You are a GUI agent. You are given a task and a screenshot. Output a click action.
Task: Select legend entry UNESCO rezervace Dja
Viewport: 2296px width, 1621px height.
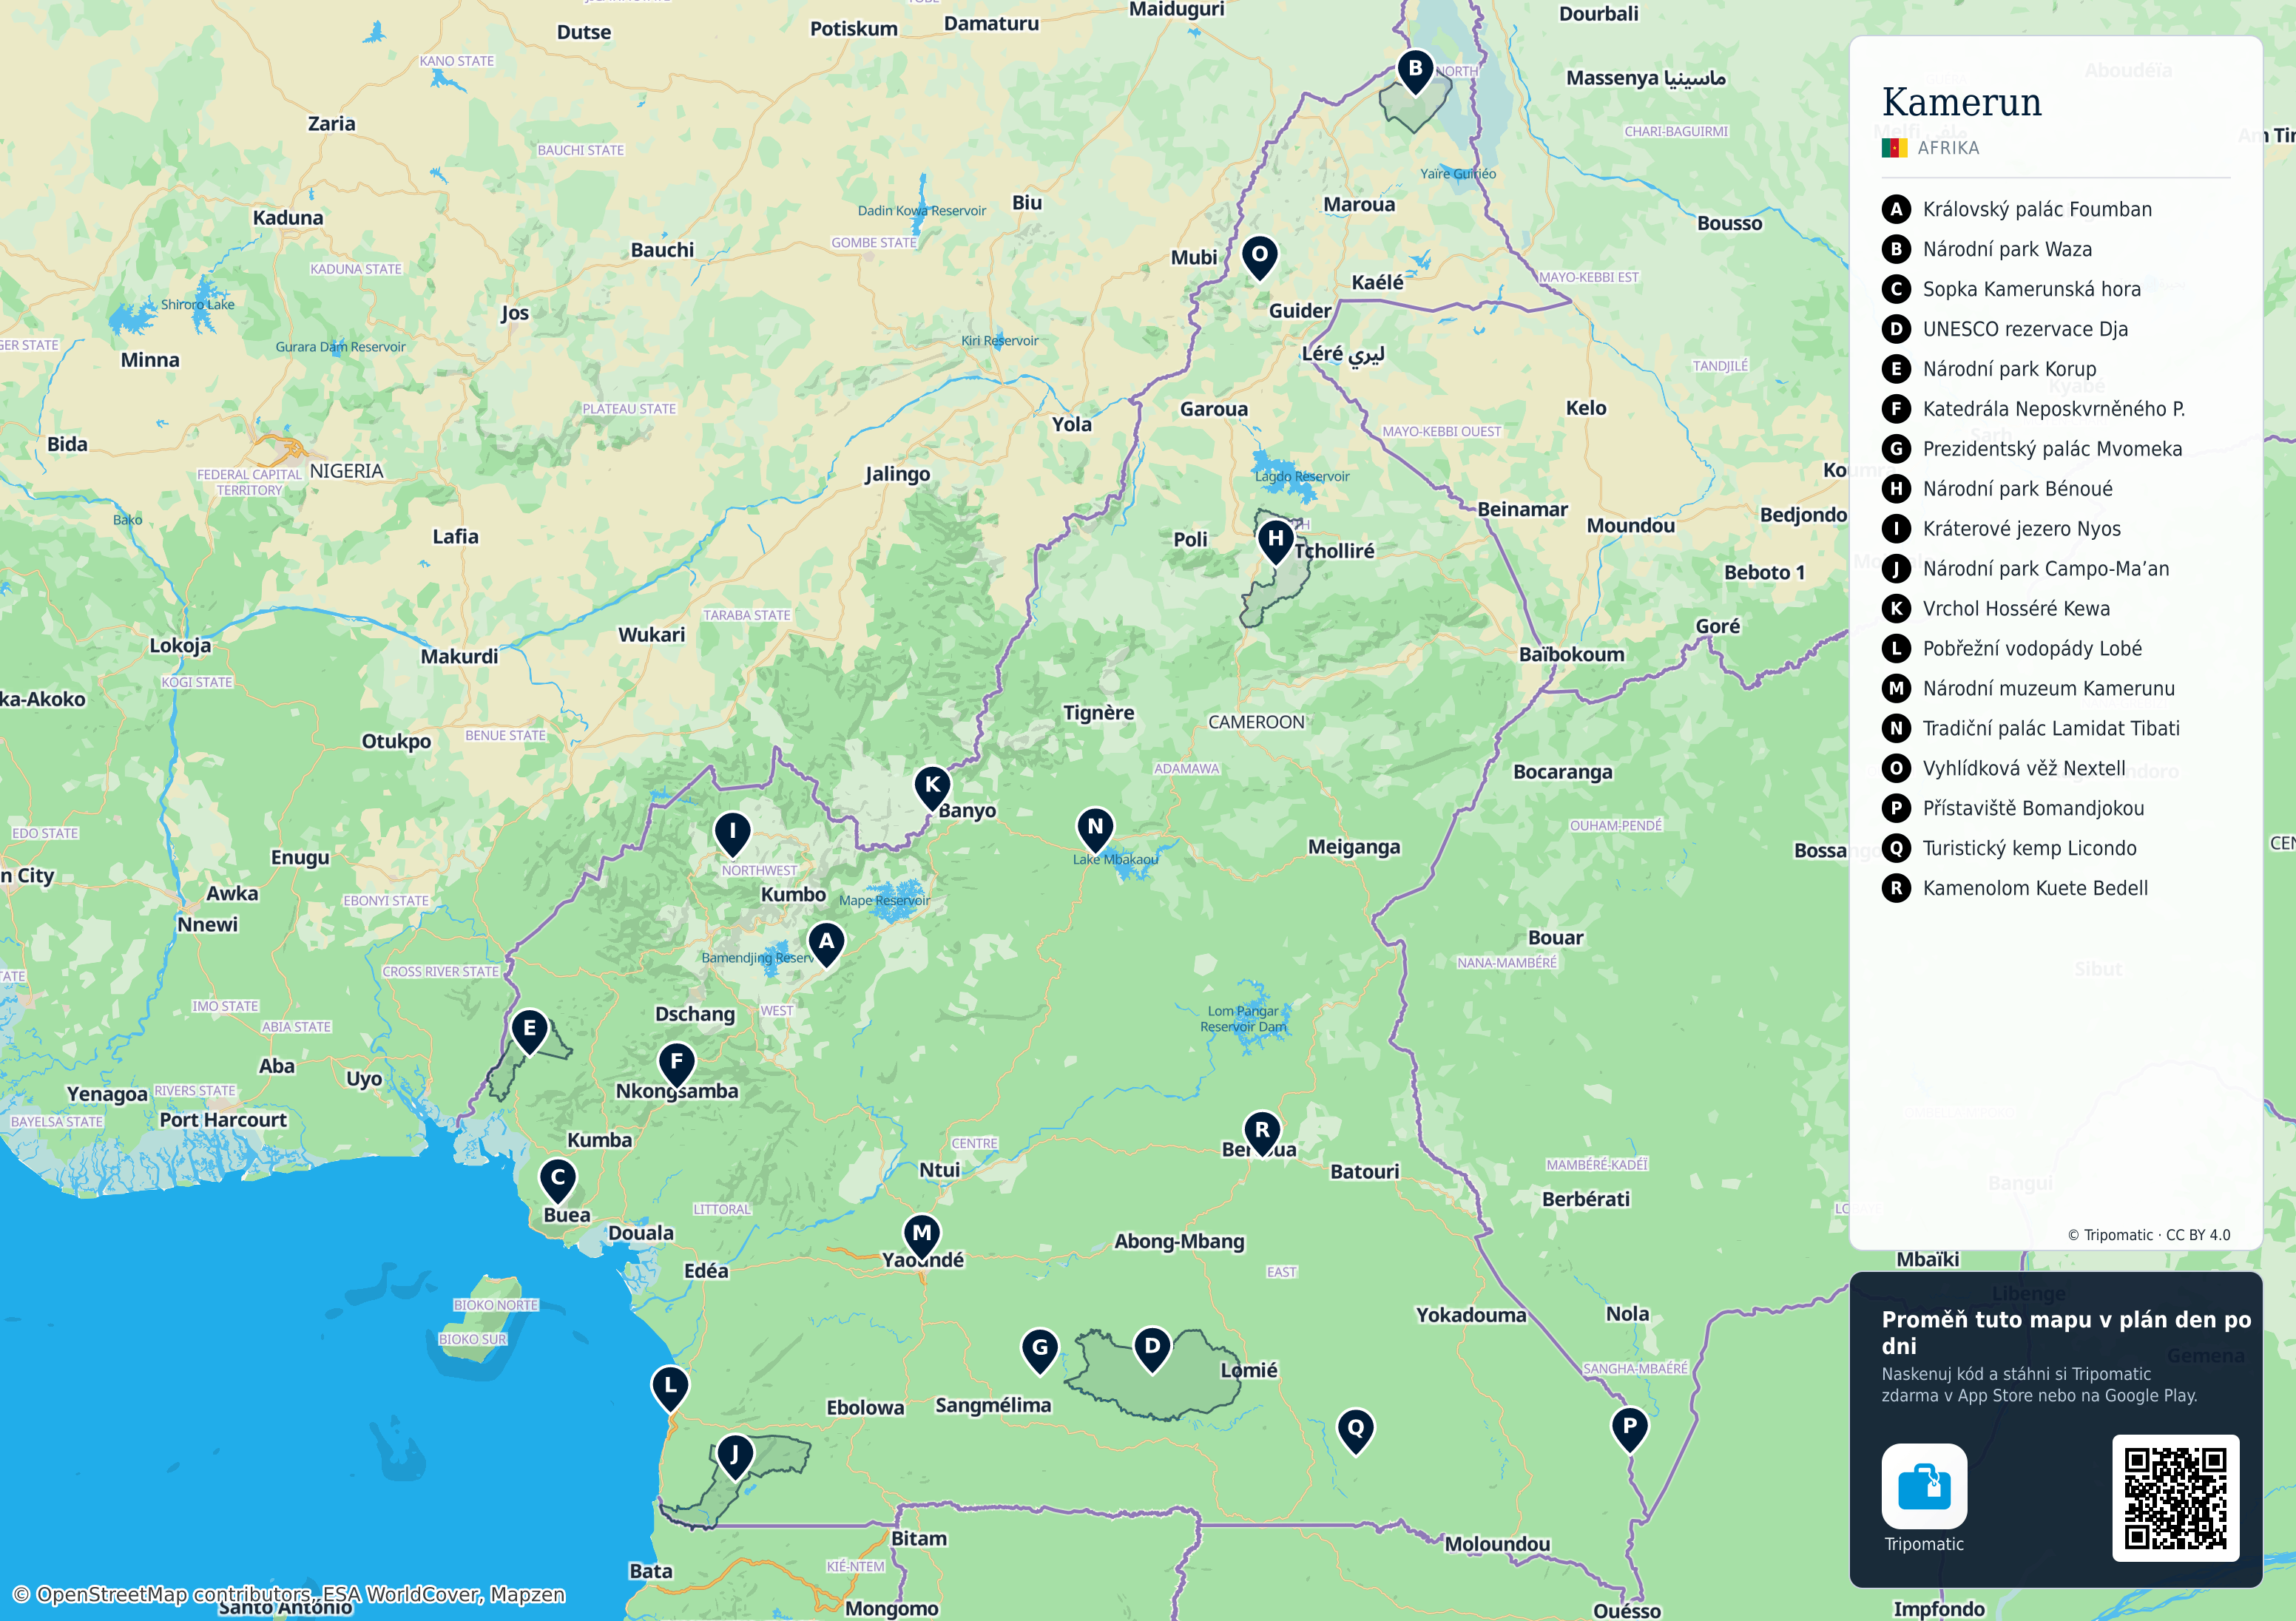tap(2006, 329)
